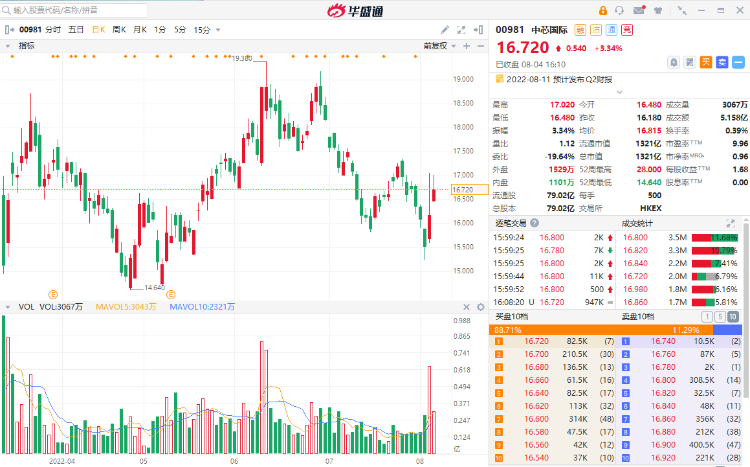
Task: Zoom in chart with plus icon
Action: [467, 46]
